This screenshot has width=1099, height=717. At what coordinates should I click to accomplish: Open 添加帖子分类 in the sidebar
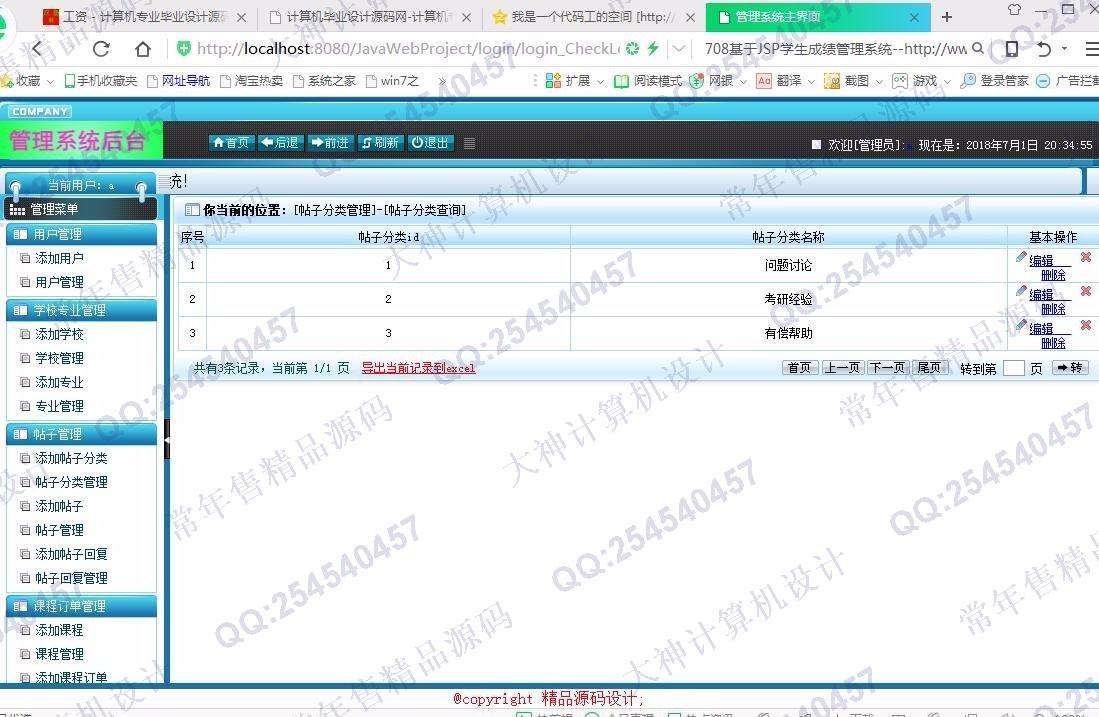point(71,458)
